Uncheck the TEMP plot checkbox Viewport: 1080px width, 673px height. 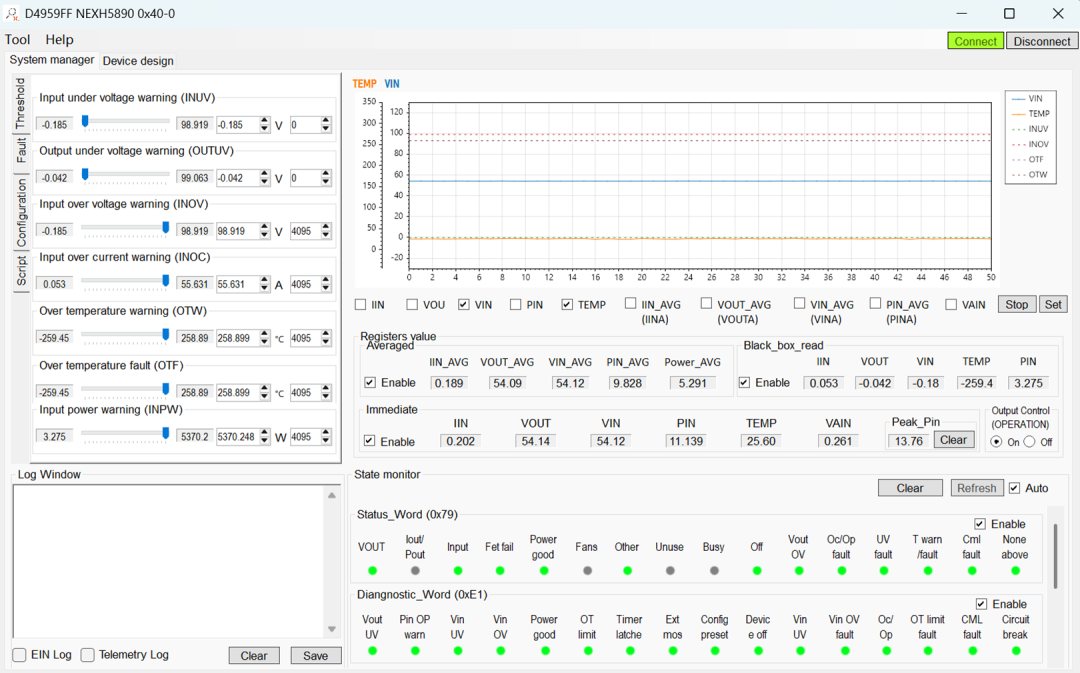coord(567,304)
